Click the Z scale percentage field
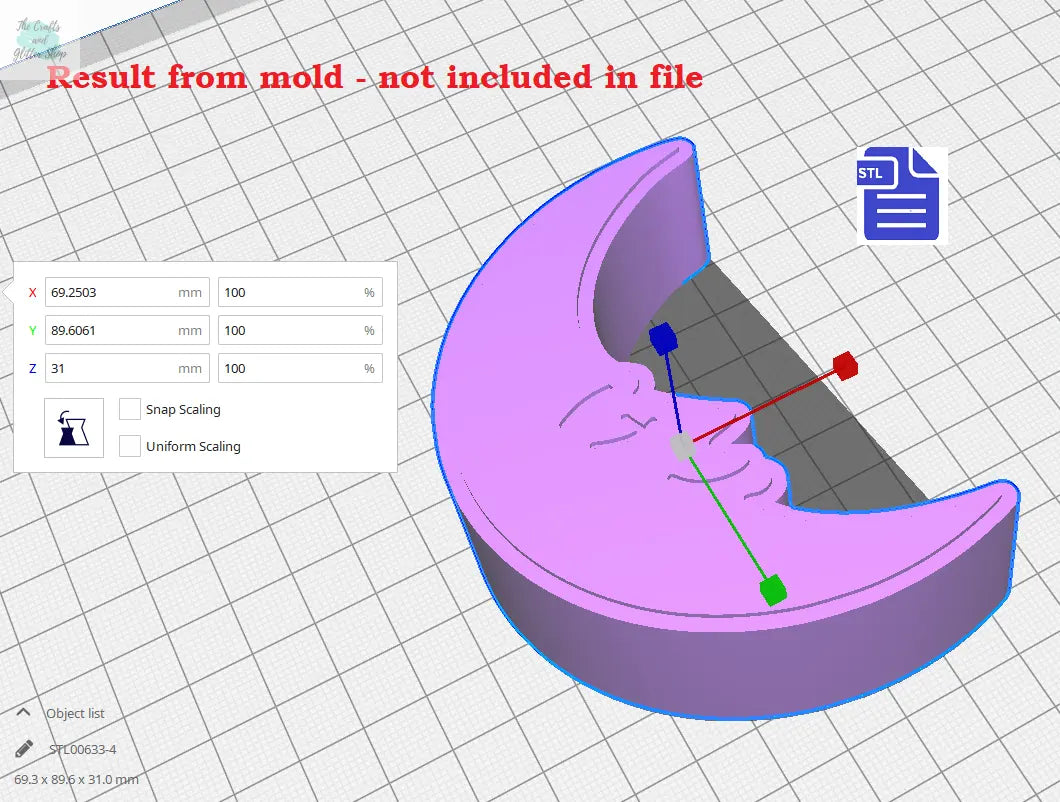 pos(290,369)
